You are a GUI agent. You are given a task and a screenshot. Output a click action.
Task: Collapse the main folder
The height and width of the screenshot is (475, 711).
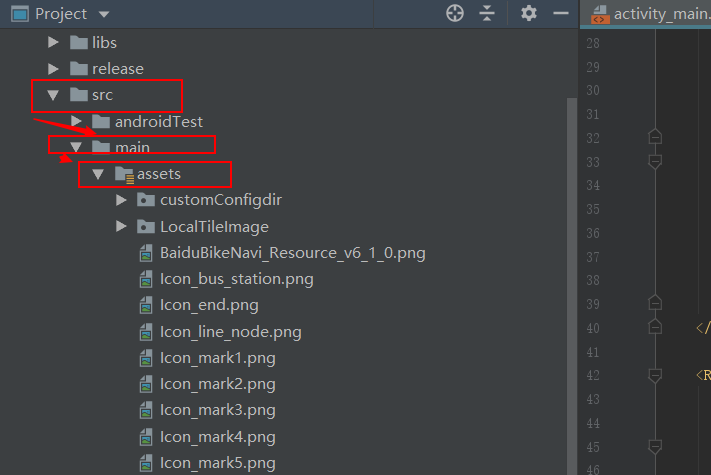coord(76,147)
